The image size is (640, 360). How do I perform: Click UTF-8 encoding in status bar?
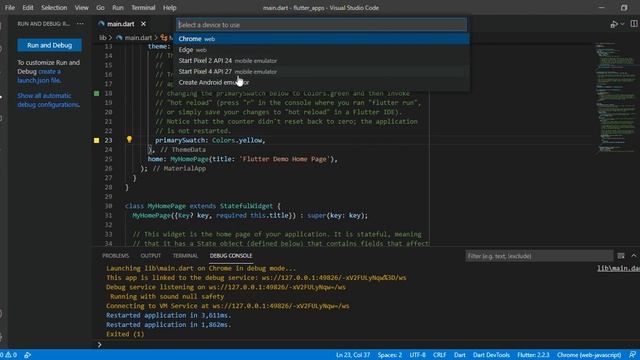417,355
